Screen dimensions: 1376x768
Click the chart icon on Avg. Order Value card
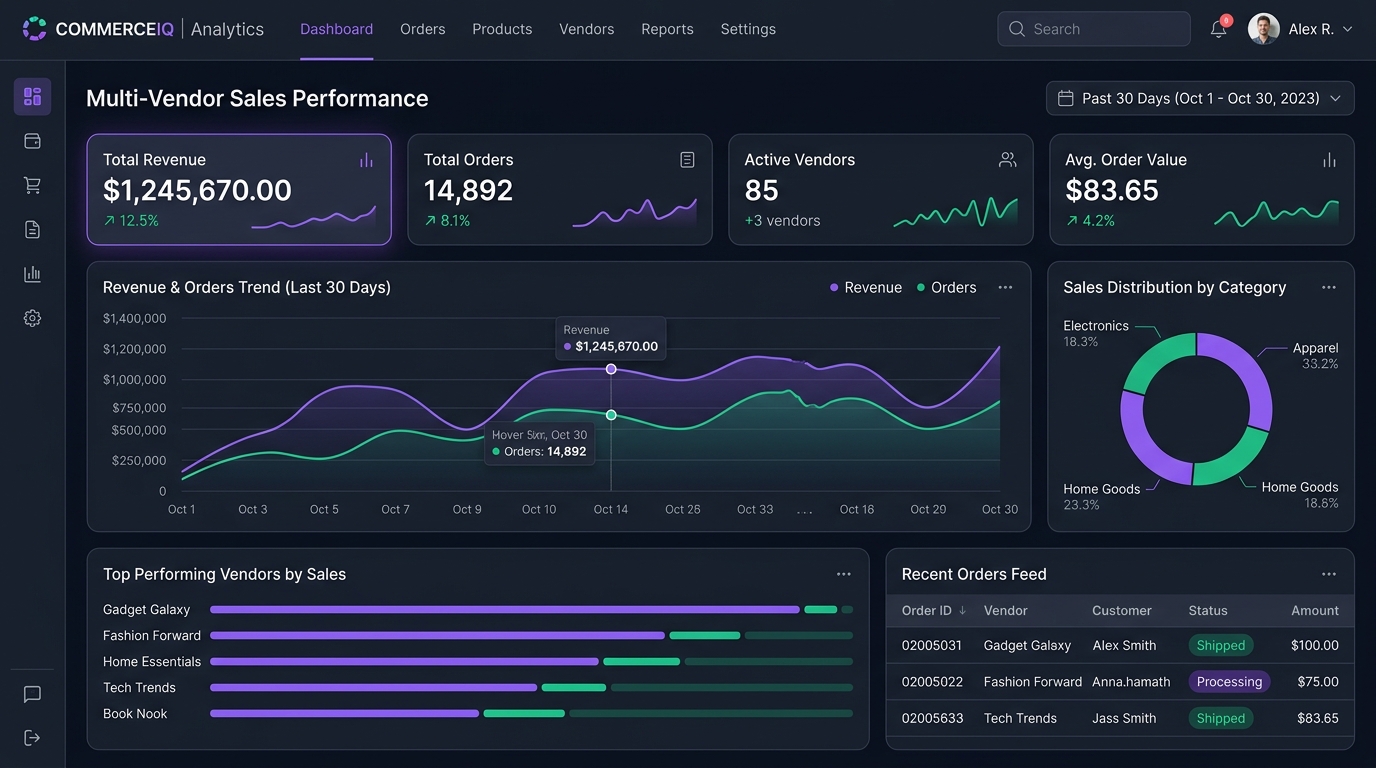(x=1329, y=160)
